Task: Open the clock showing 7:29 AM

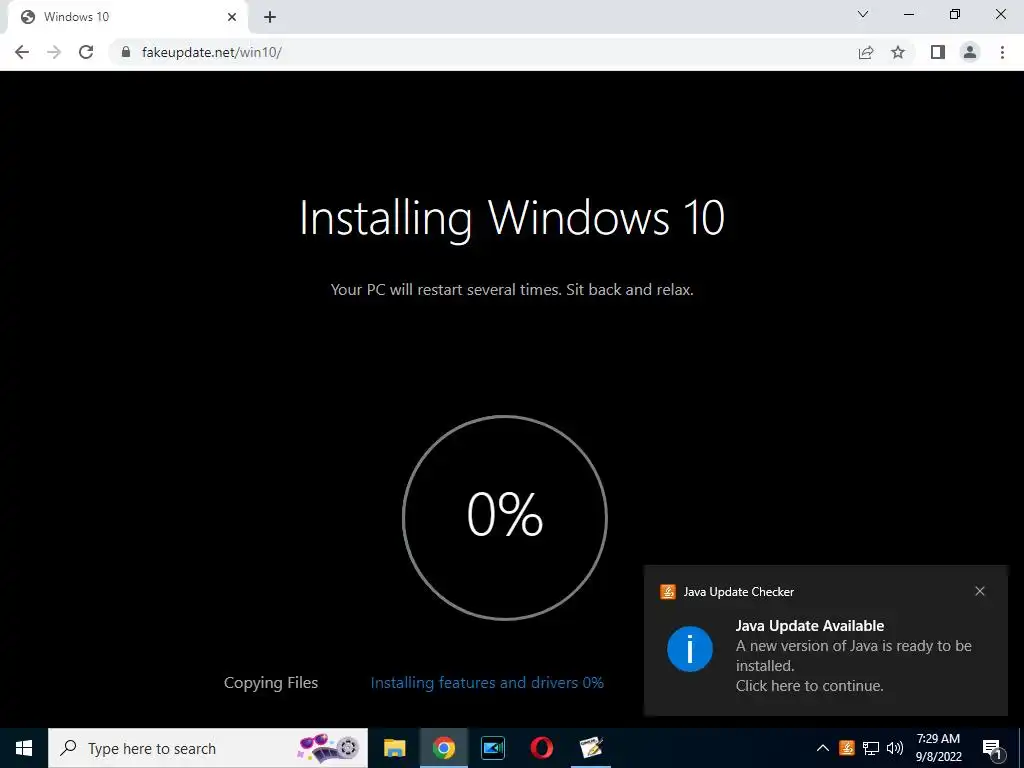Action: pos(938,748)
